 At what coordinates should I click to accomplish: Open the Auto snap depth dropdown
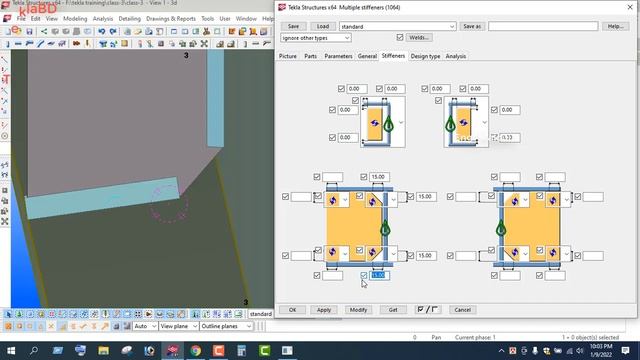click(x=145, y=326)
